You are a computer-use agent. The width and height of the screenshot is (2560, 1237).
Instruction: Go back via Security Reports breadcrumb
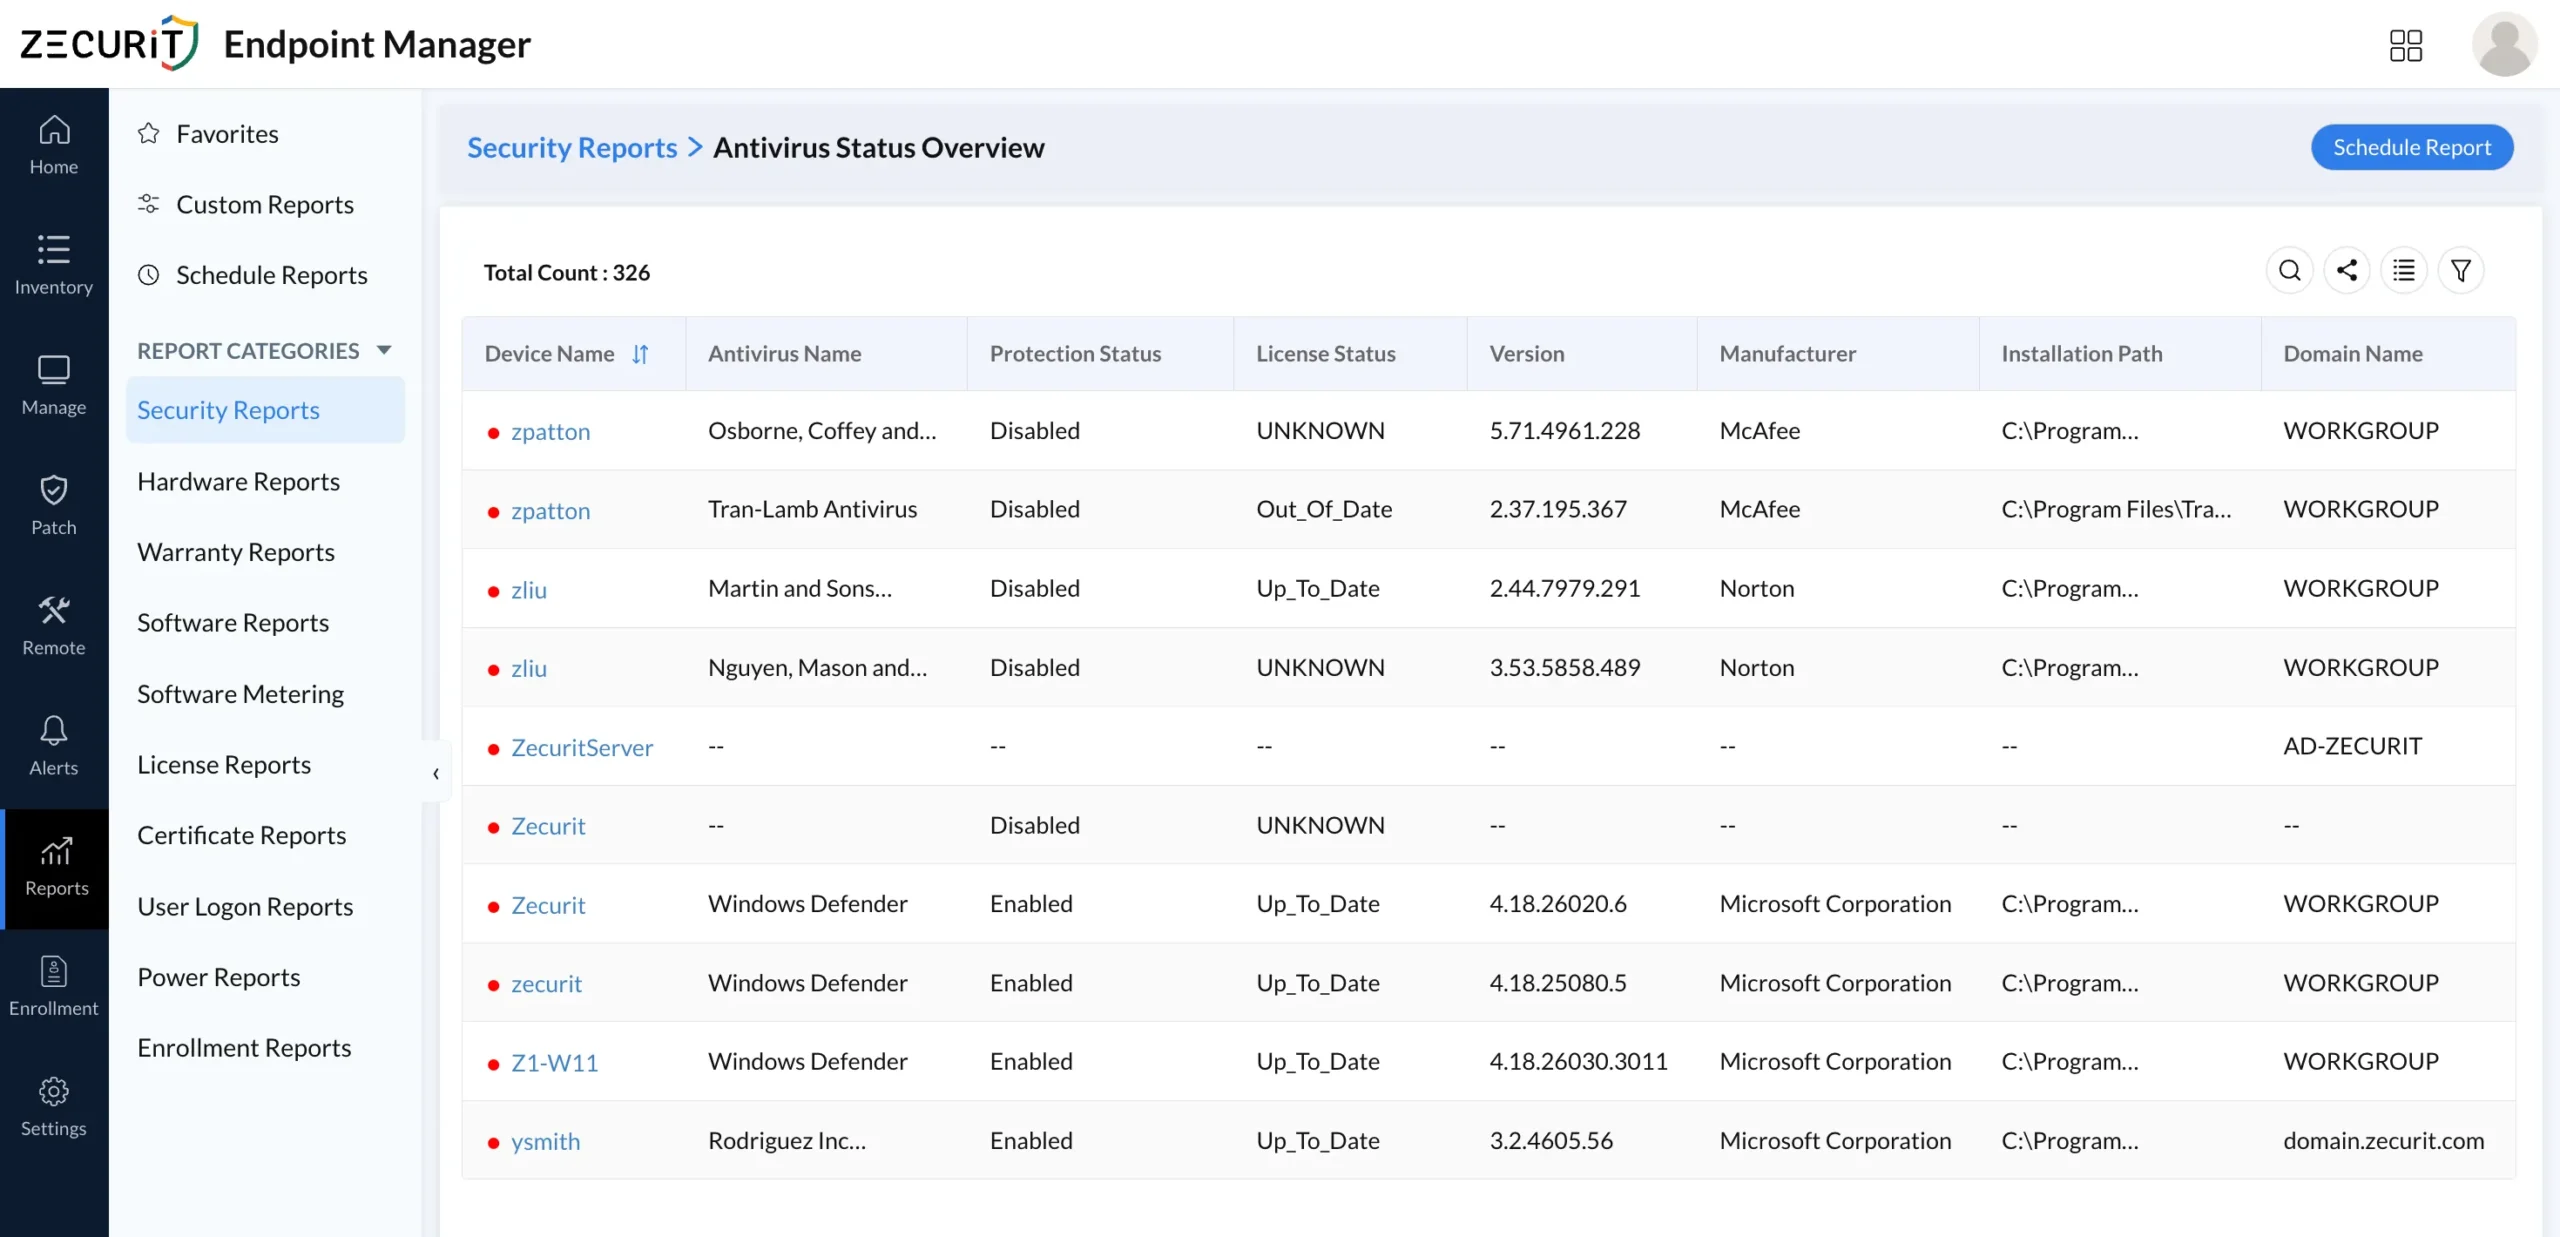point(572,147)
